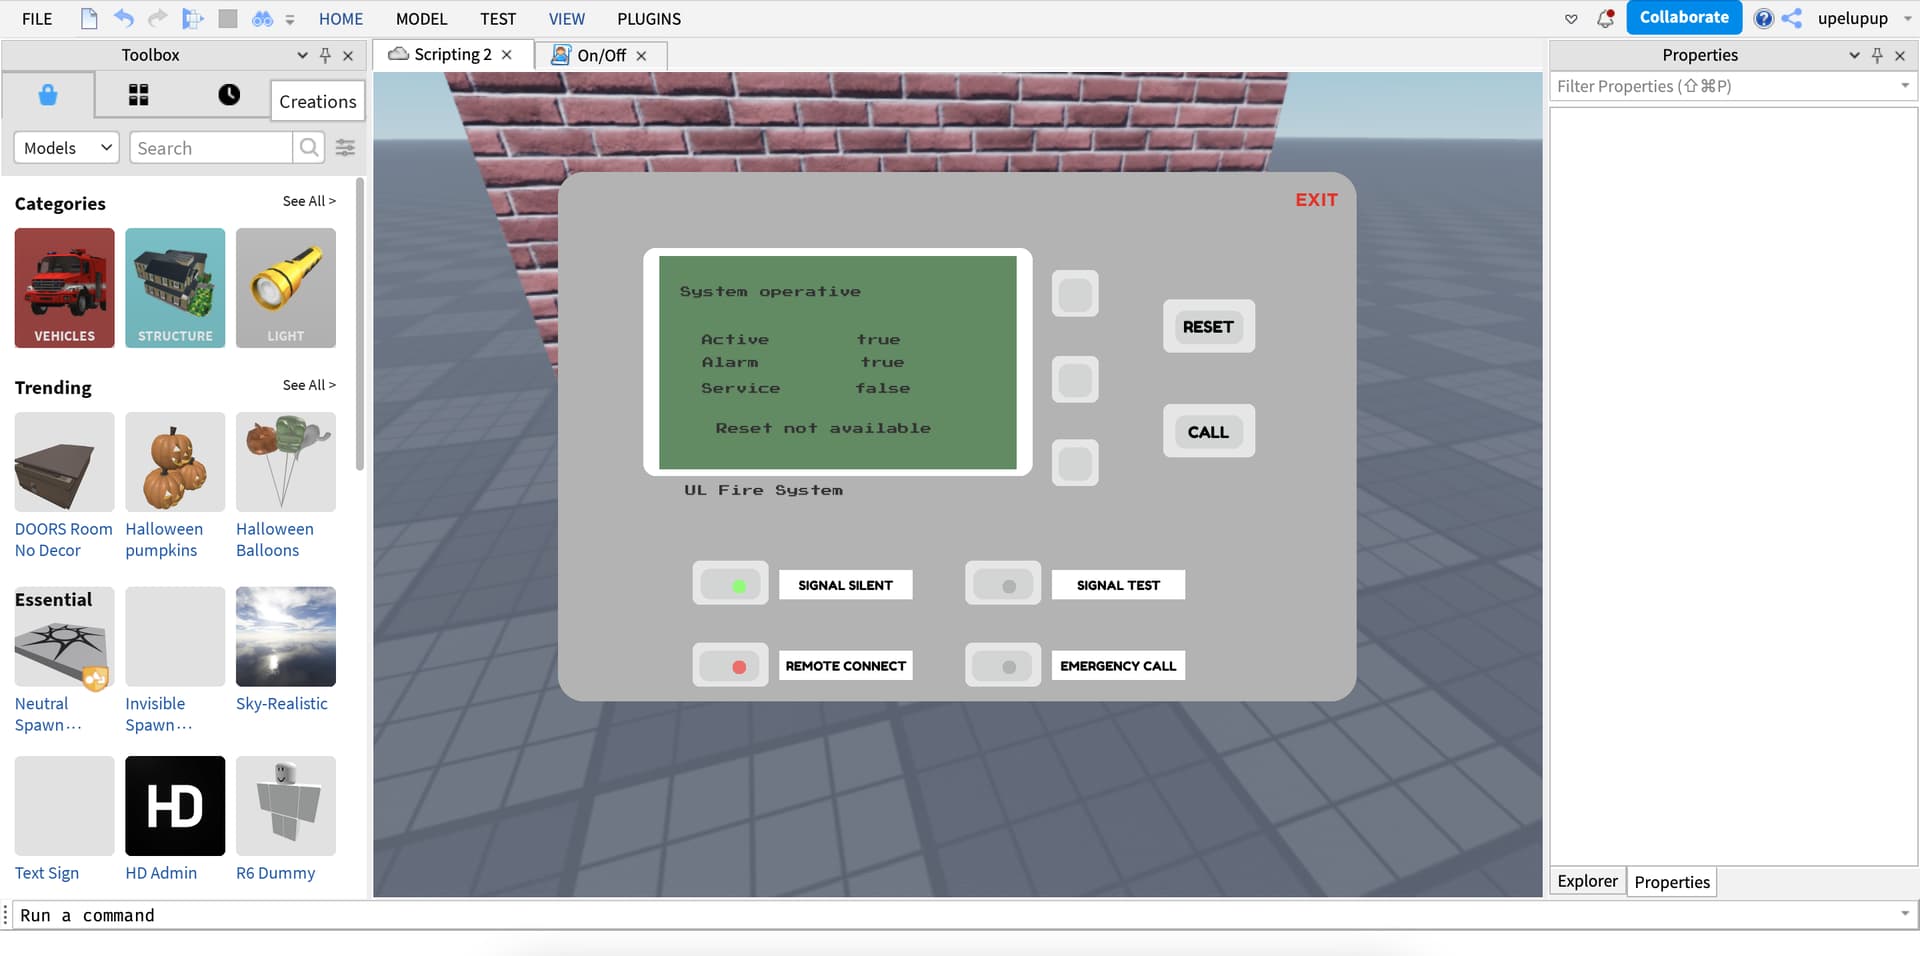Click the blue Collaborate button
This screenshot has height=956, width=1920.
[1683, 18]
